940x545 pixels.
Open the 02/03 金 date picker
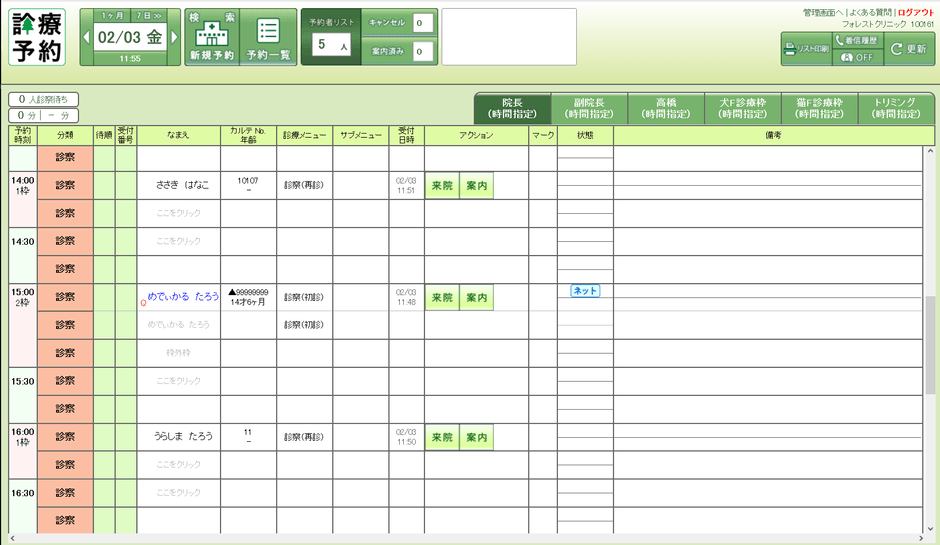tap(130, 37)
